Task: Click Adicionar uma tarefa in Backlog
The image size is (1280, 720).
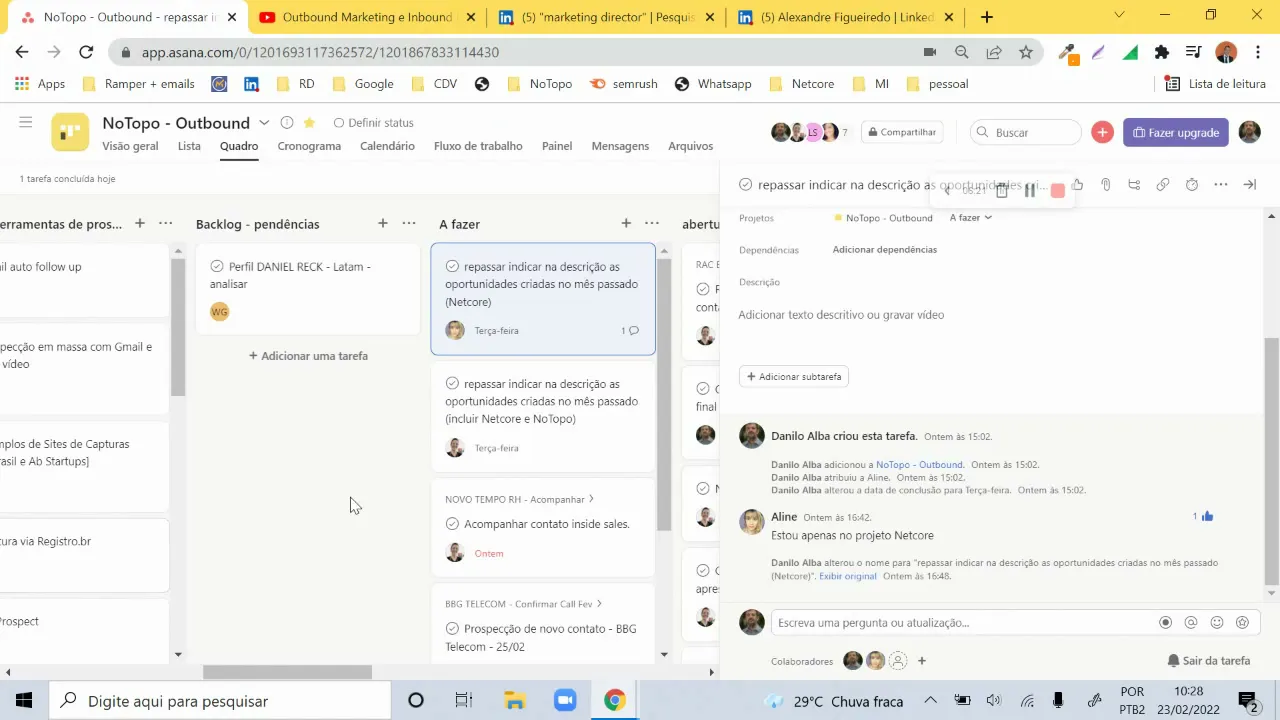Action: 308,356
